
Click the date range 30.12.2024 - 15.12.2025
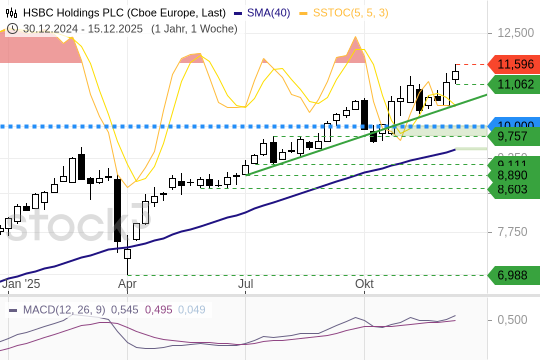(x=83, y=29)
